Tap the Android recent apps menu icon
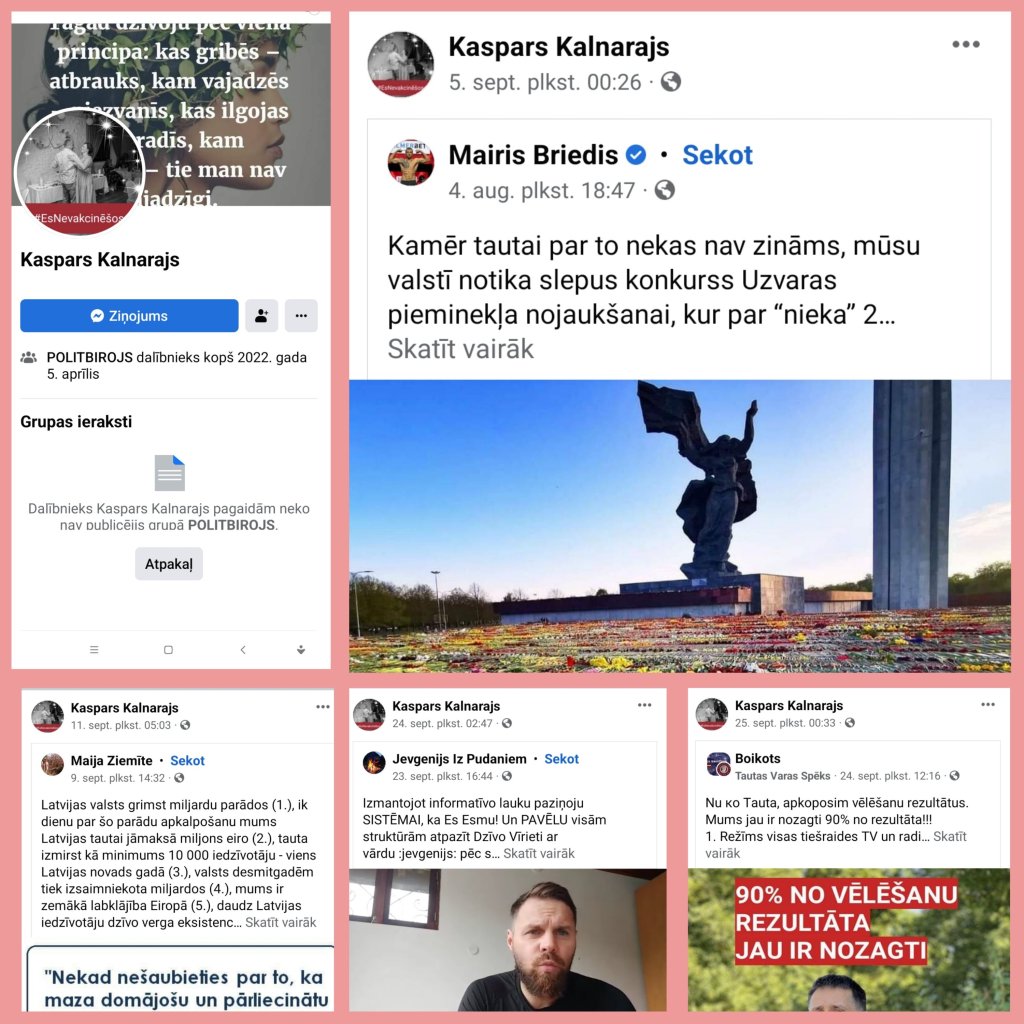The width and height of the screenshot is (1024, 1024). pos(94,650)
